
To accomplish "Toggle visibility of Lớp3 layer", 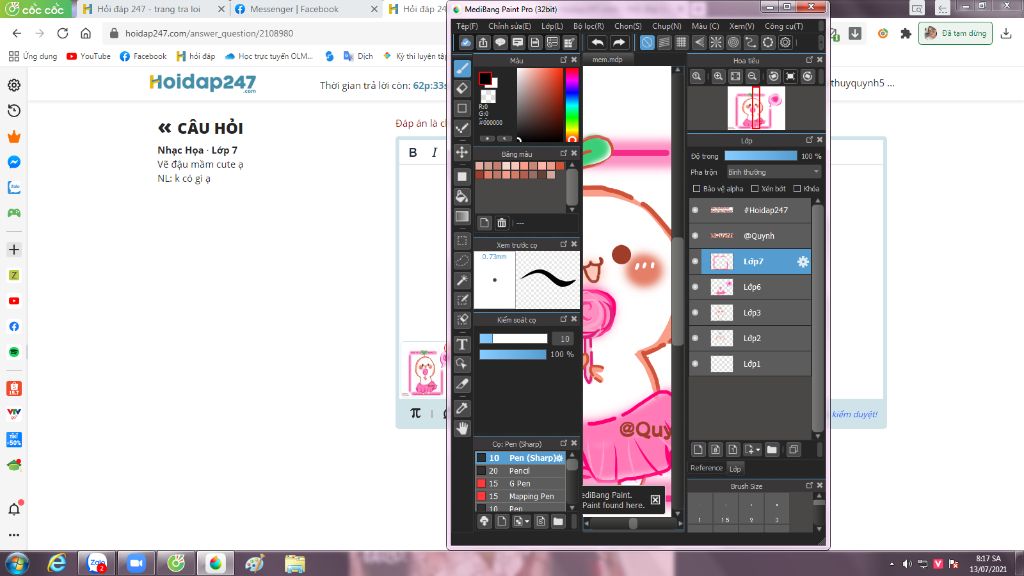I will click(x=695, y=312).
